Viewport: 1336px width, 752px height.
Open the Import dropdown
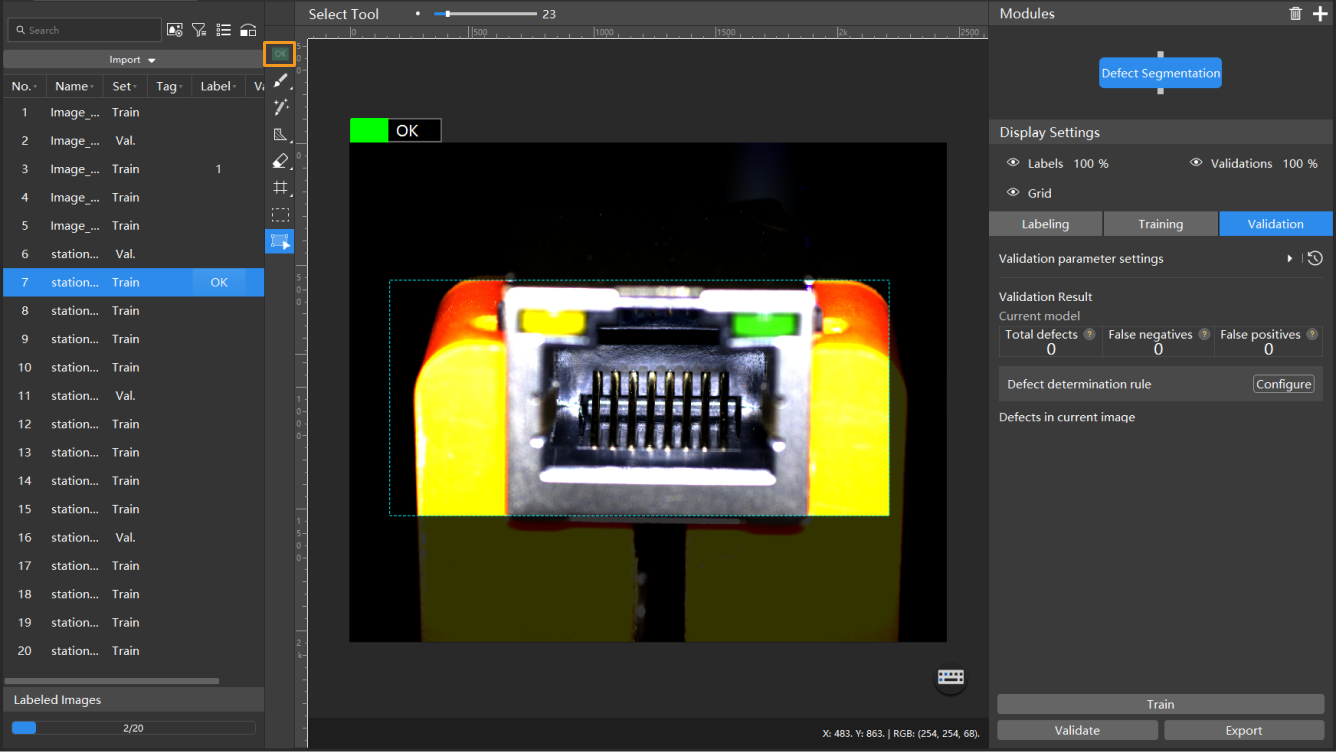tap(133, 60)
